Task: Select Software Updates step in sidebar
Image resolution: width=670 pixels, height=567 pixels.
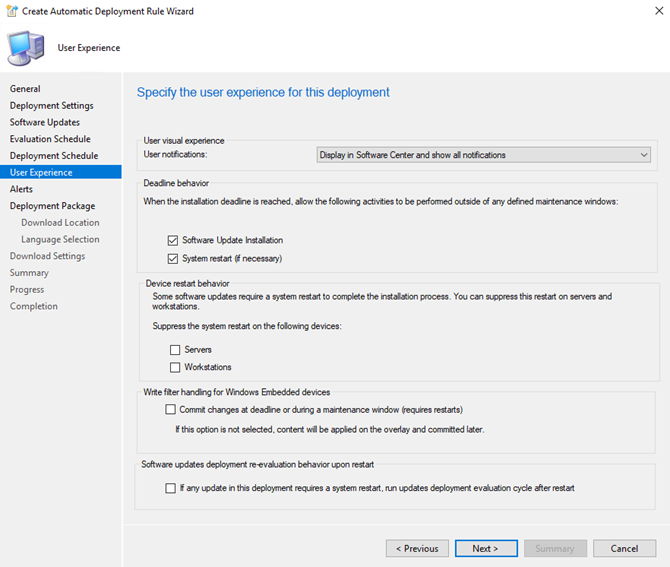Action: (x=45, y=122)
